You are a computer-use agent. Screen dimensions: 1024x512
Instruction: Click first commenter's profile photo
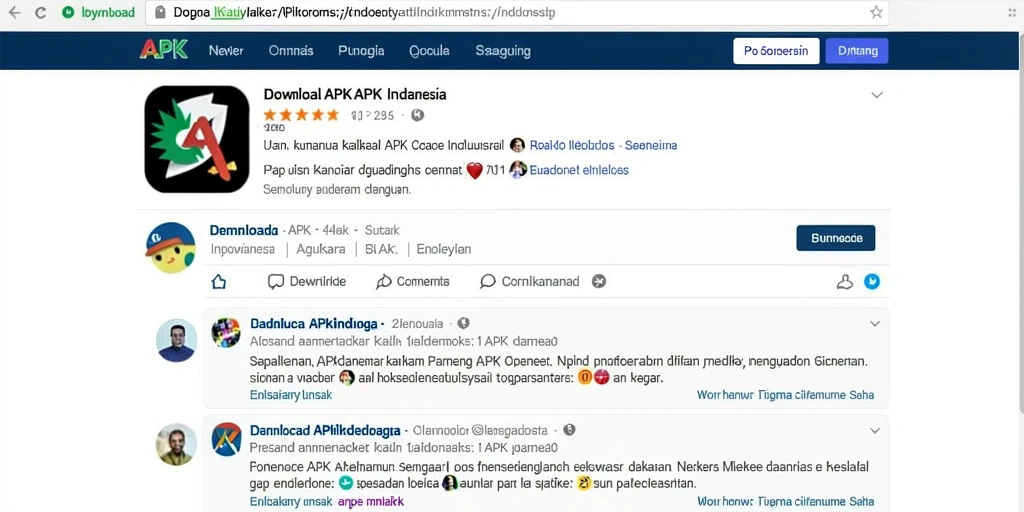pyautogui.click(x=176, y=340)
